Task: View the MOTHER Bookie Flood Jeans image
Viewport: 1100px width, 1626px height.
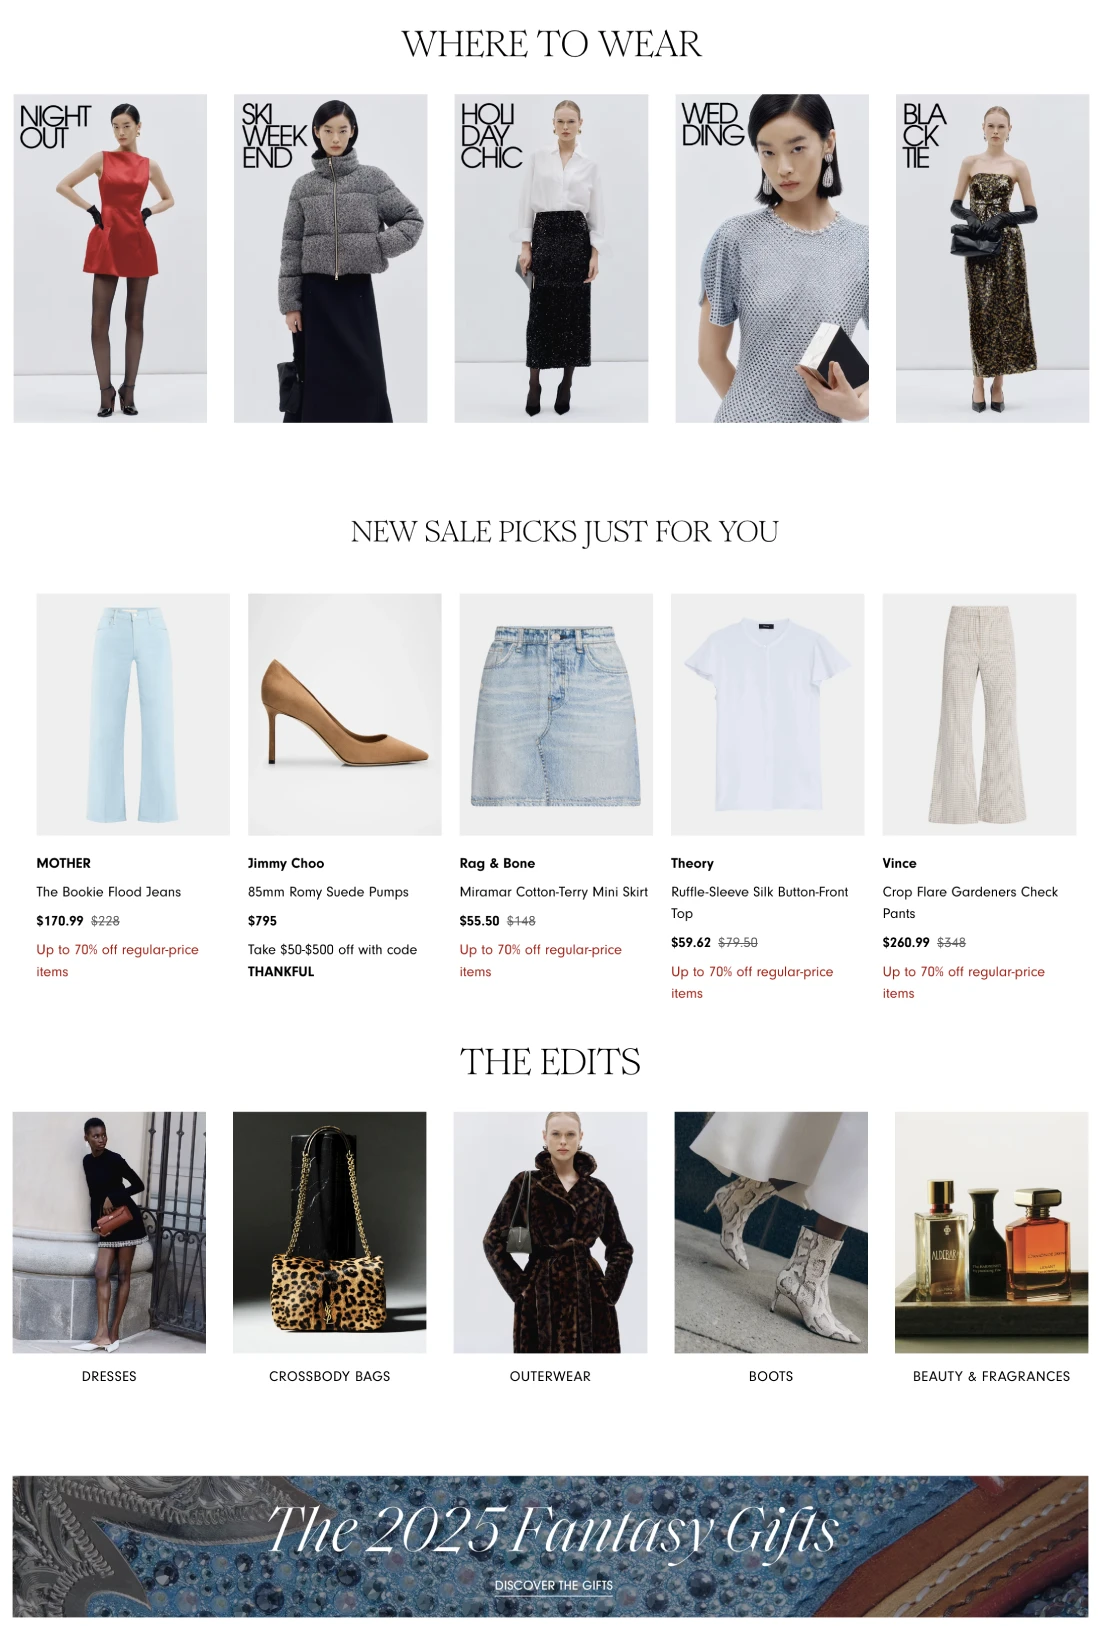Action: [x=133, y=714]
